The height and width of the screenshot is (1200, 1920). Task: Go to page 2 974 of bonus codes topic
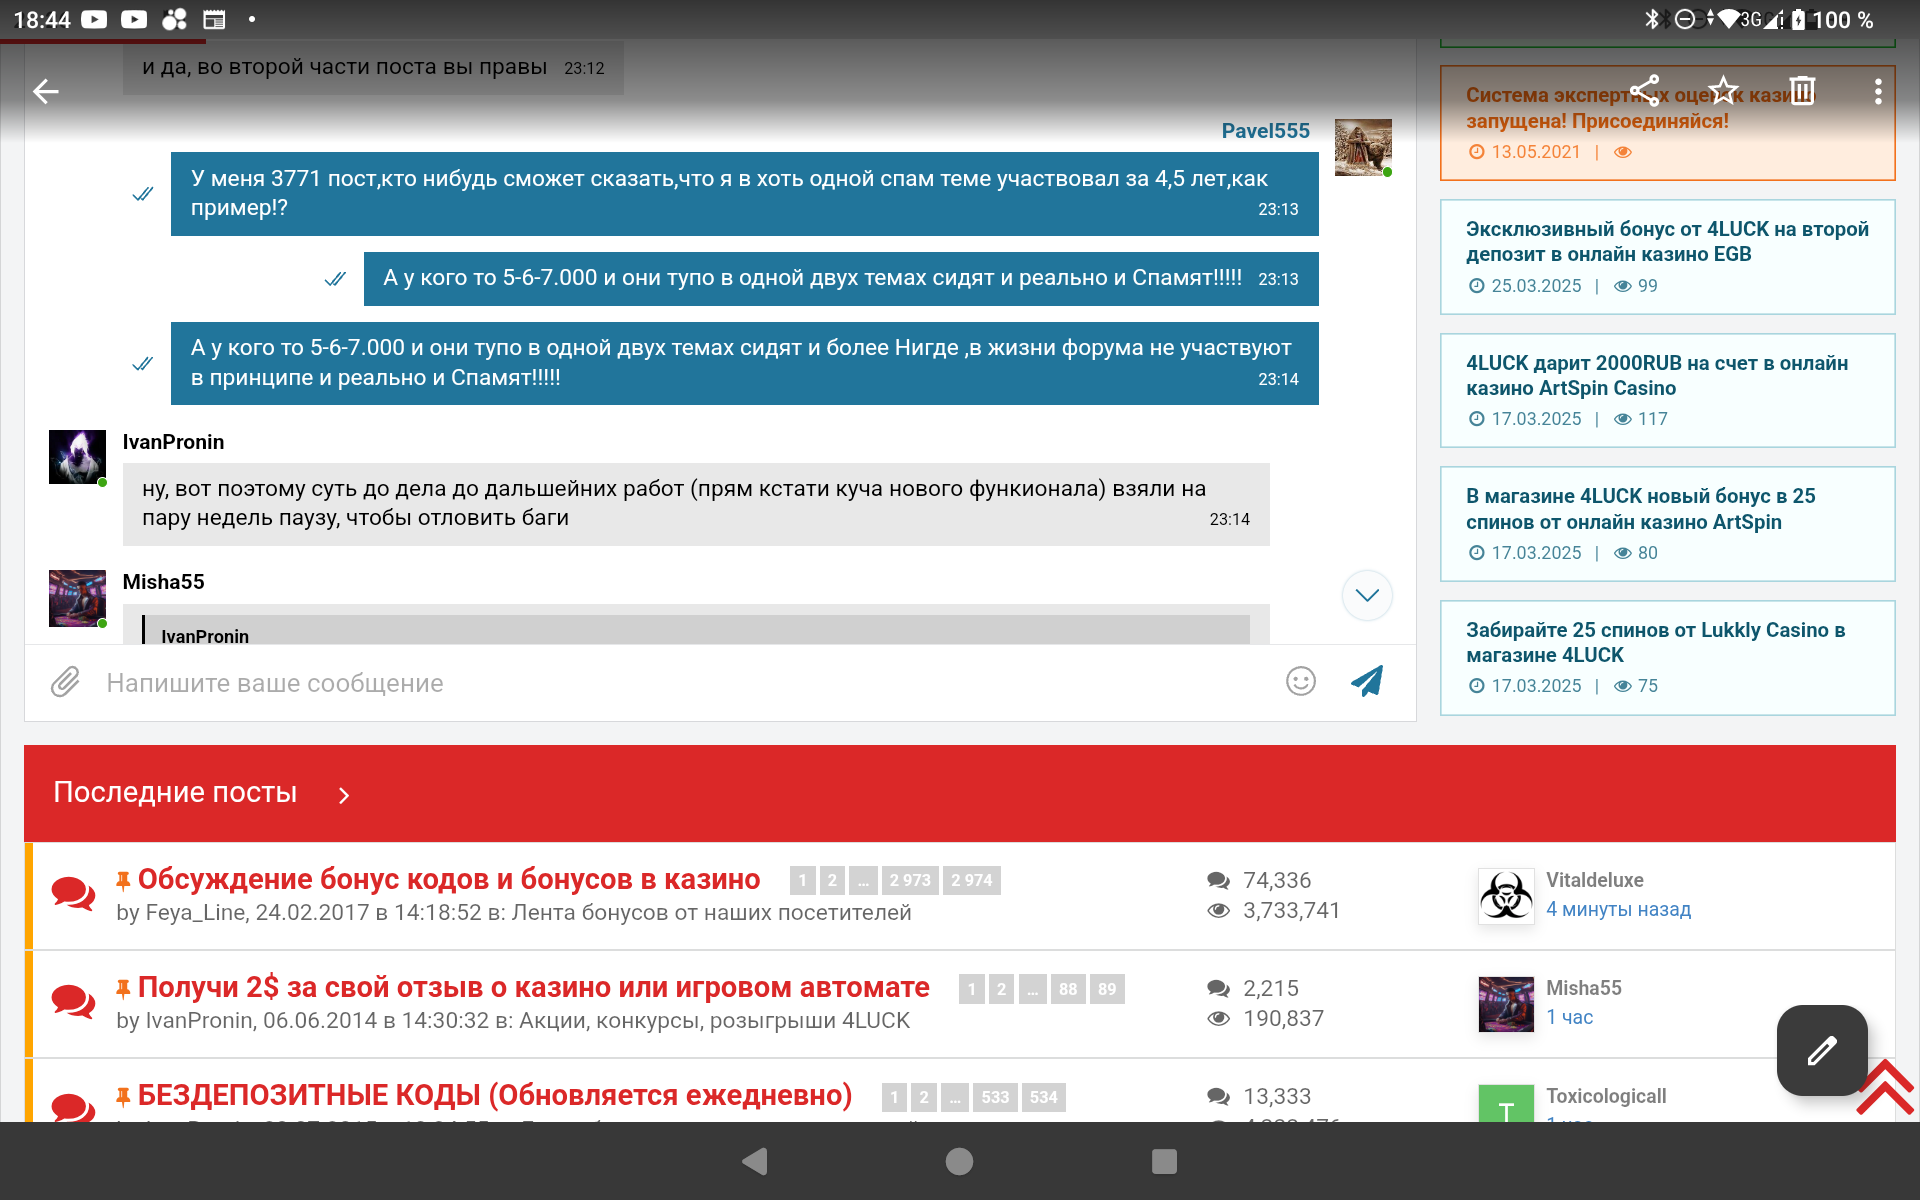971,880
